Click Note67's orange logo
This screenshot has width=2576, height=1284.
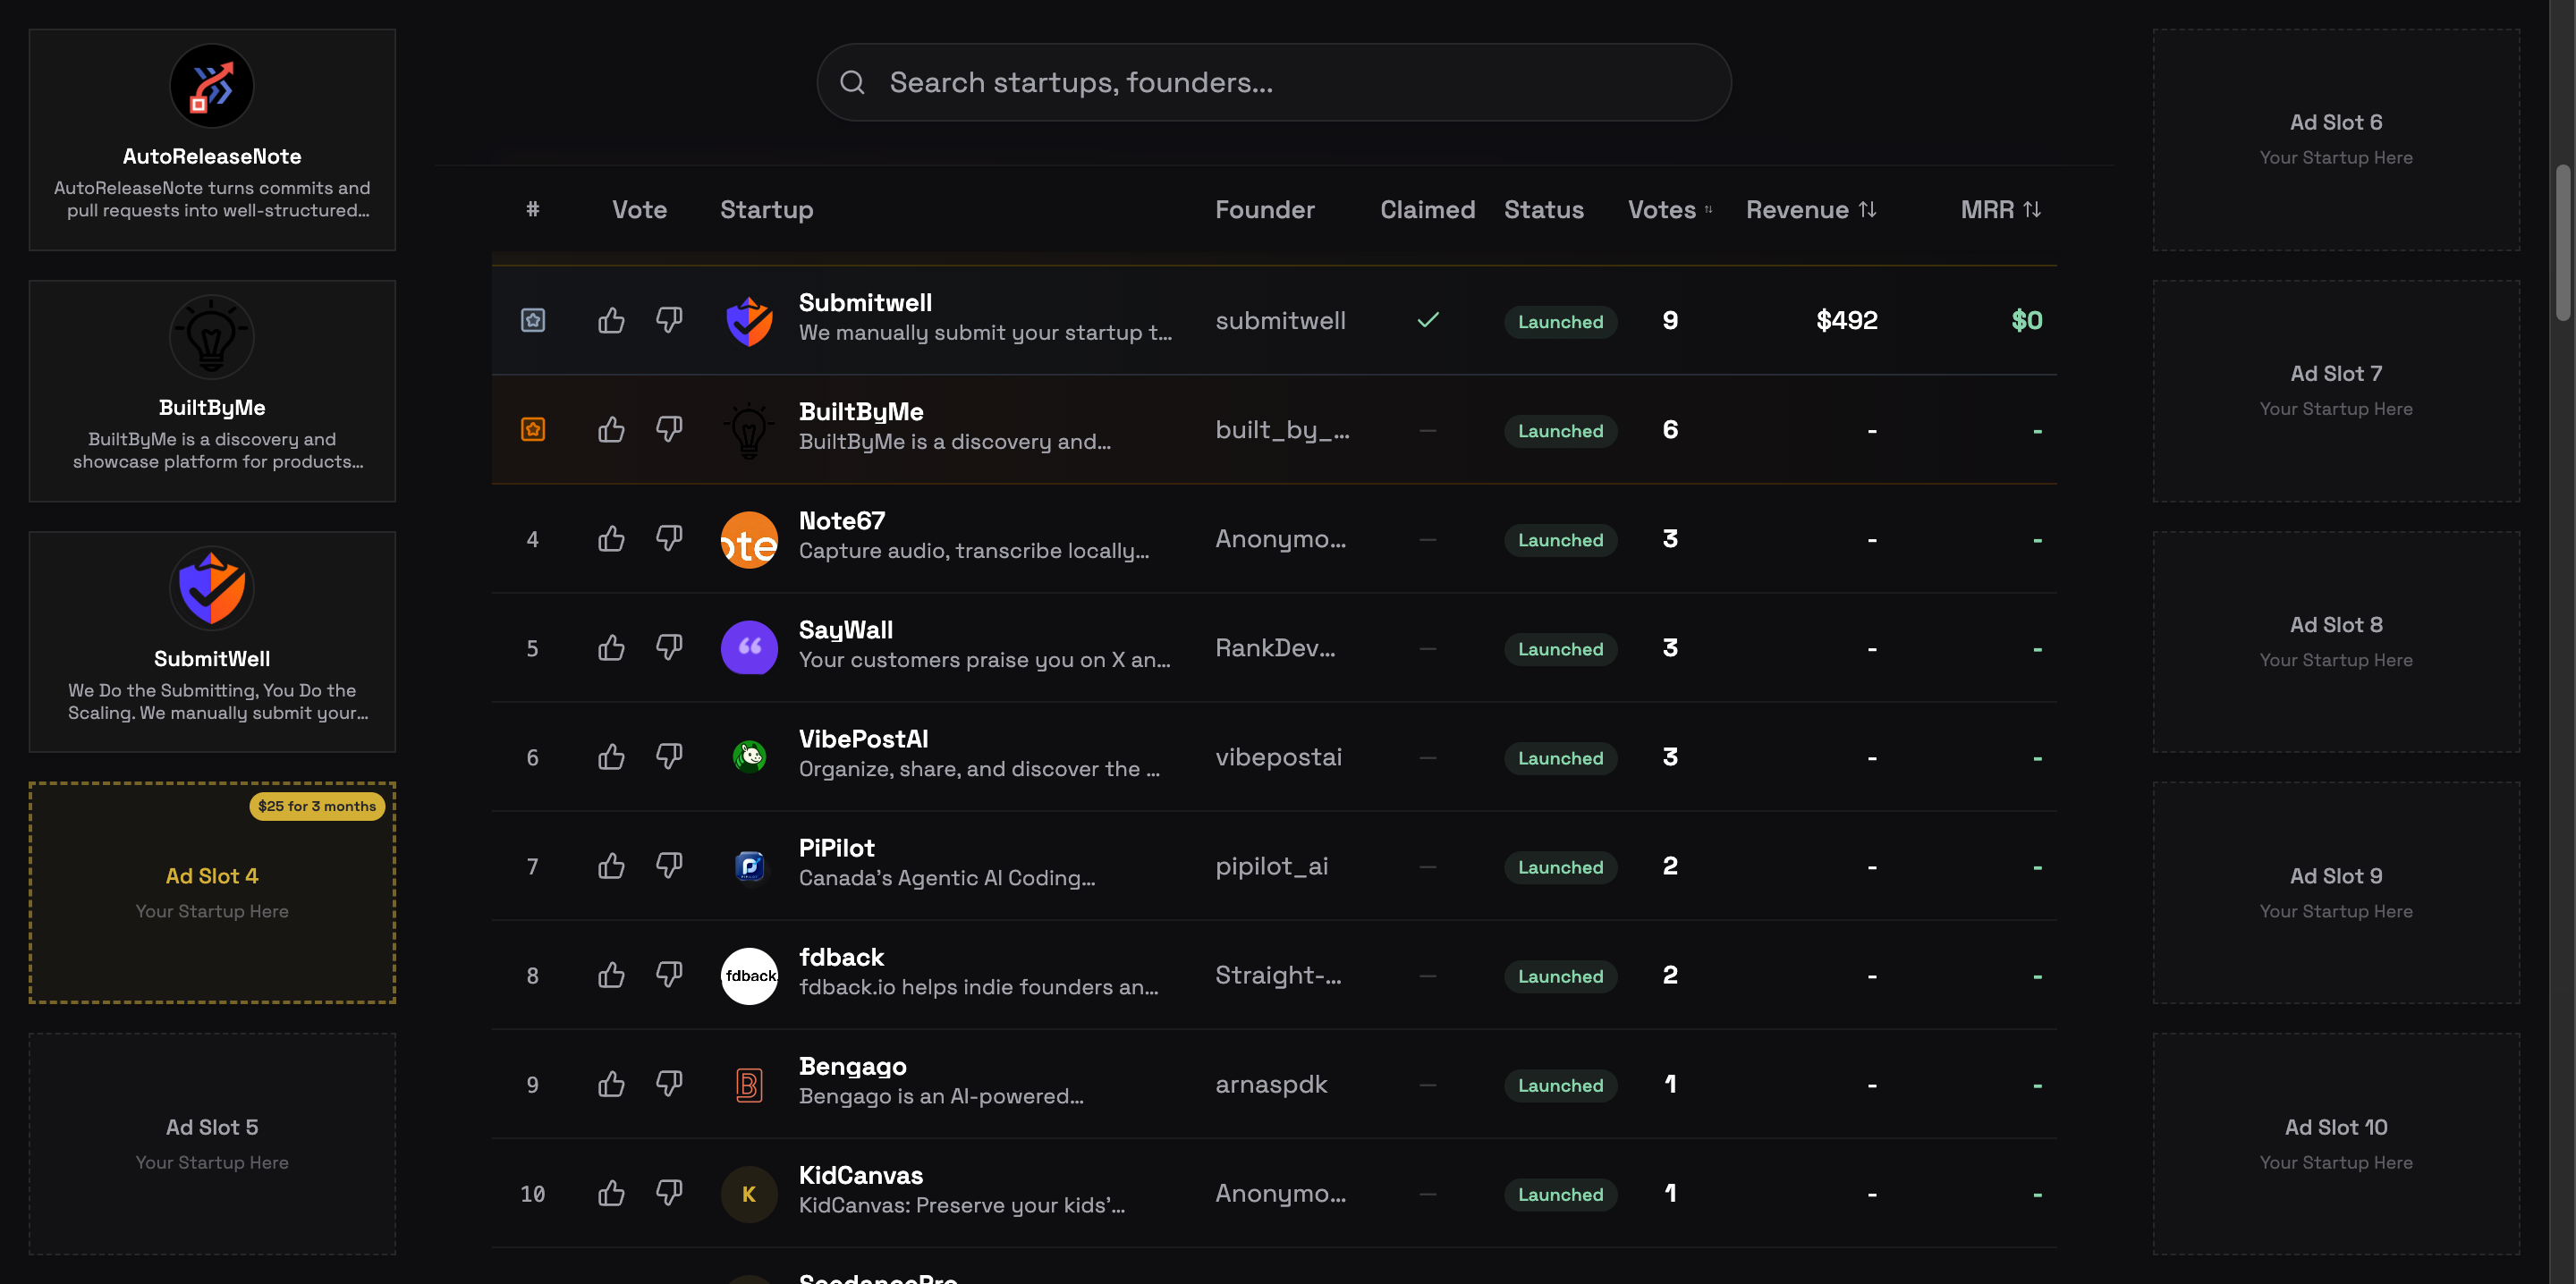(x=748, y=539)
